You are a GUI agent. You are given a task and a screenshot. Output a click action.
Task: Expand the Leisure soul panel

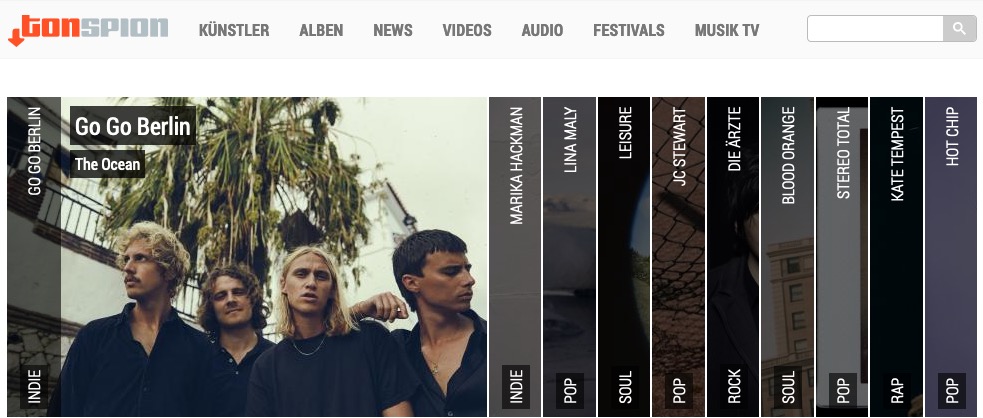pyautogui.click(x=624, y=257)
